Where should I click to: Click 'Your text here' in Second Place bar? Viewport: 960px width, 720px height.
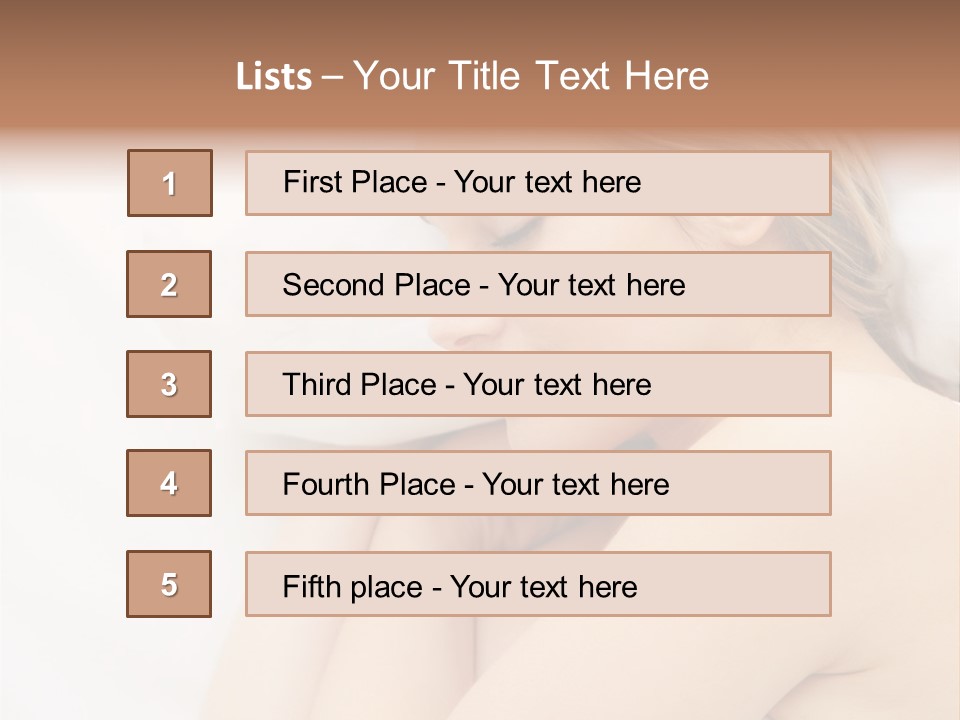[592, 285]
